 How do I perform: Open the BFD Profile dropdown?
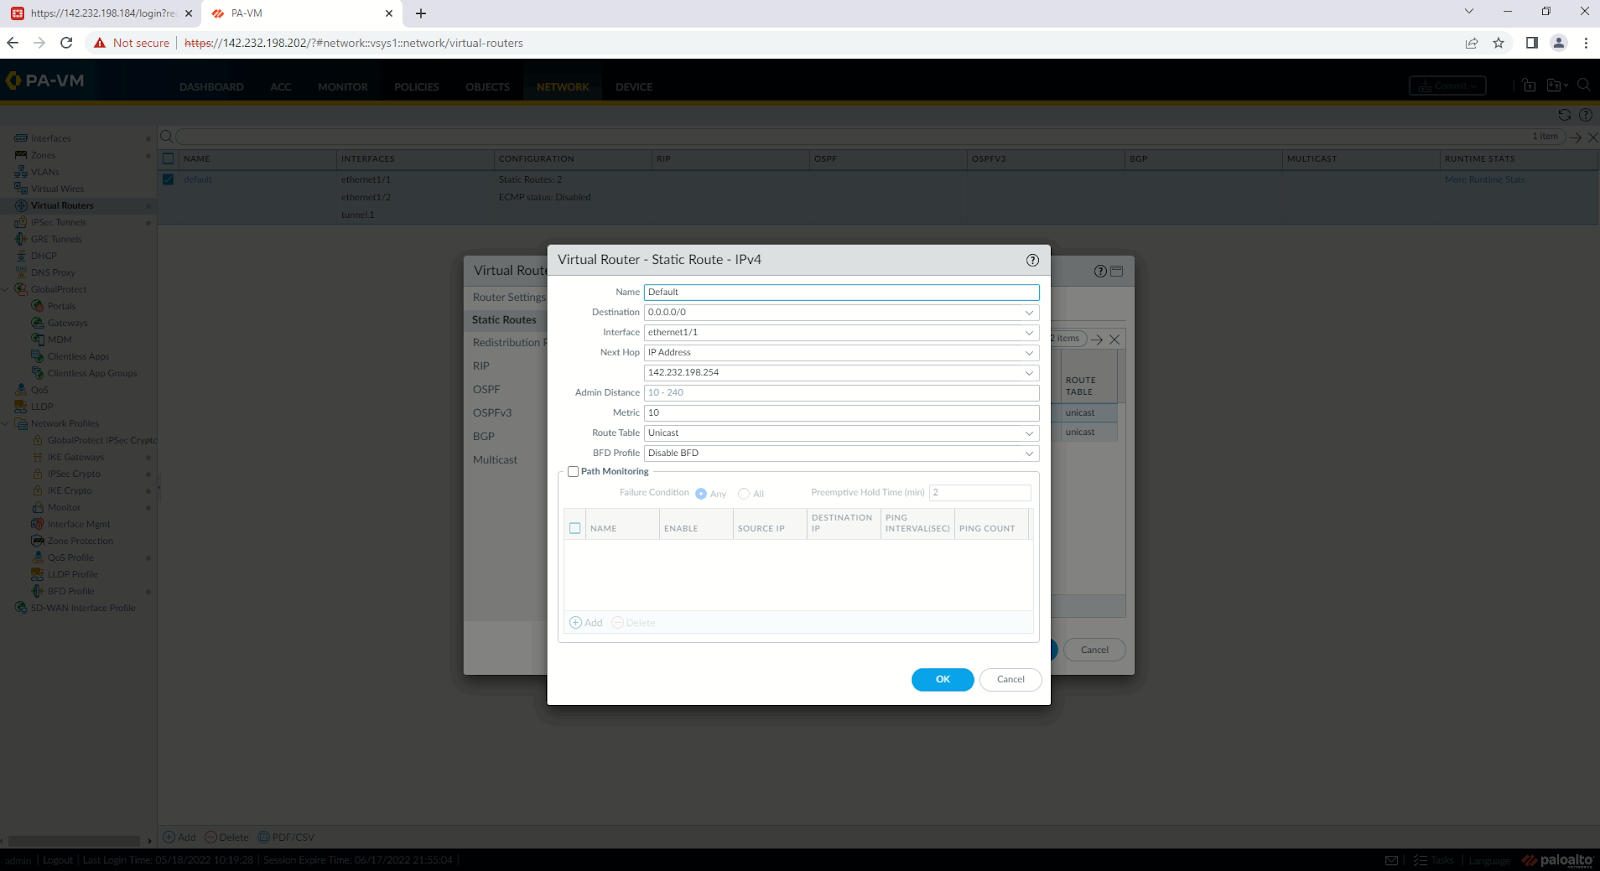coord(1029,453)
